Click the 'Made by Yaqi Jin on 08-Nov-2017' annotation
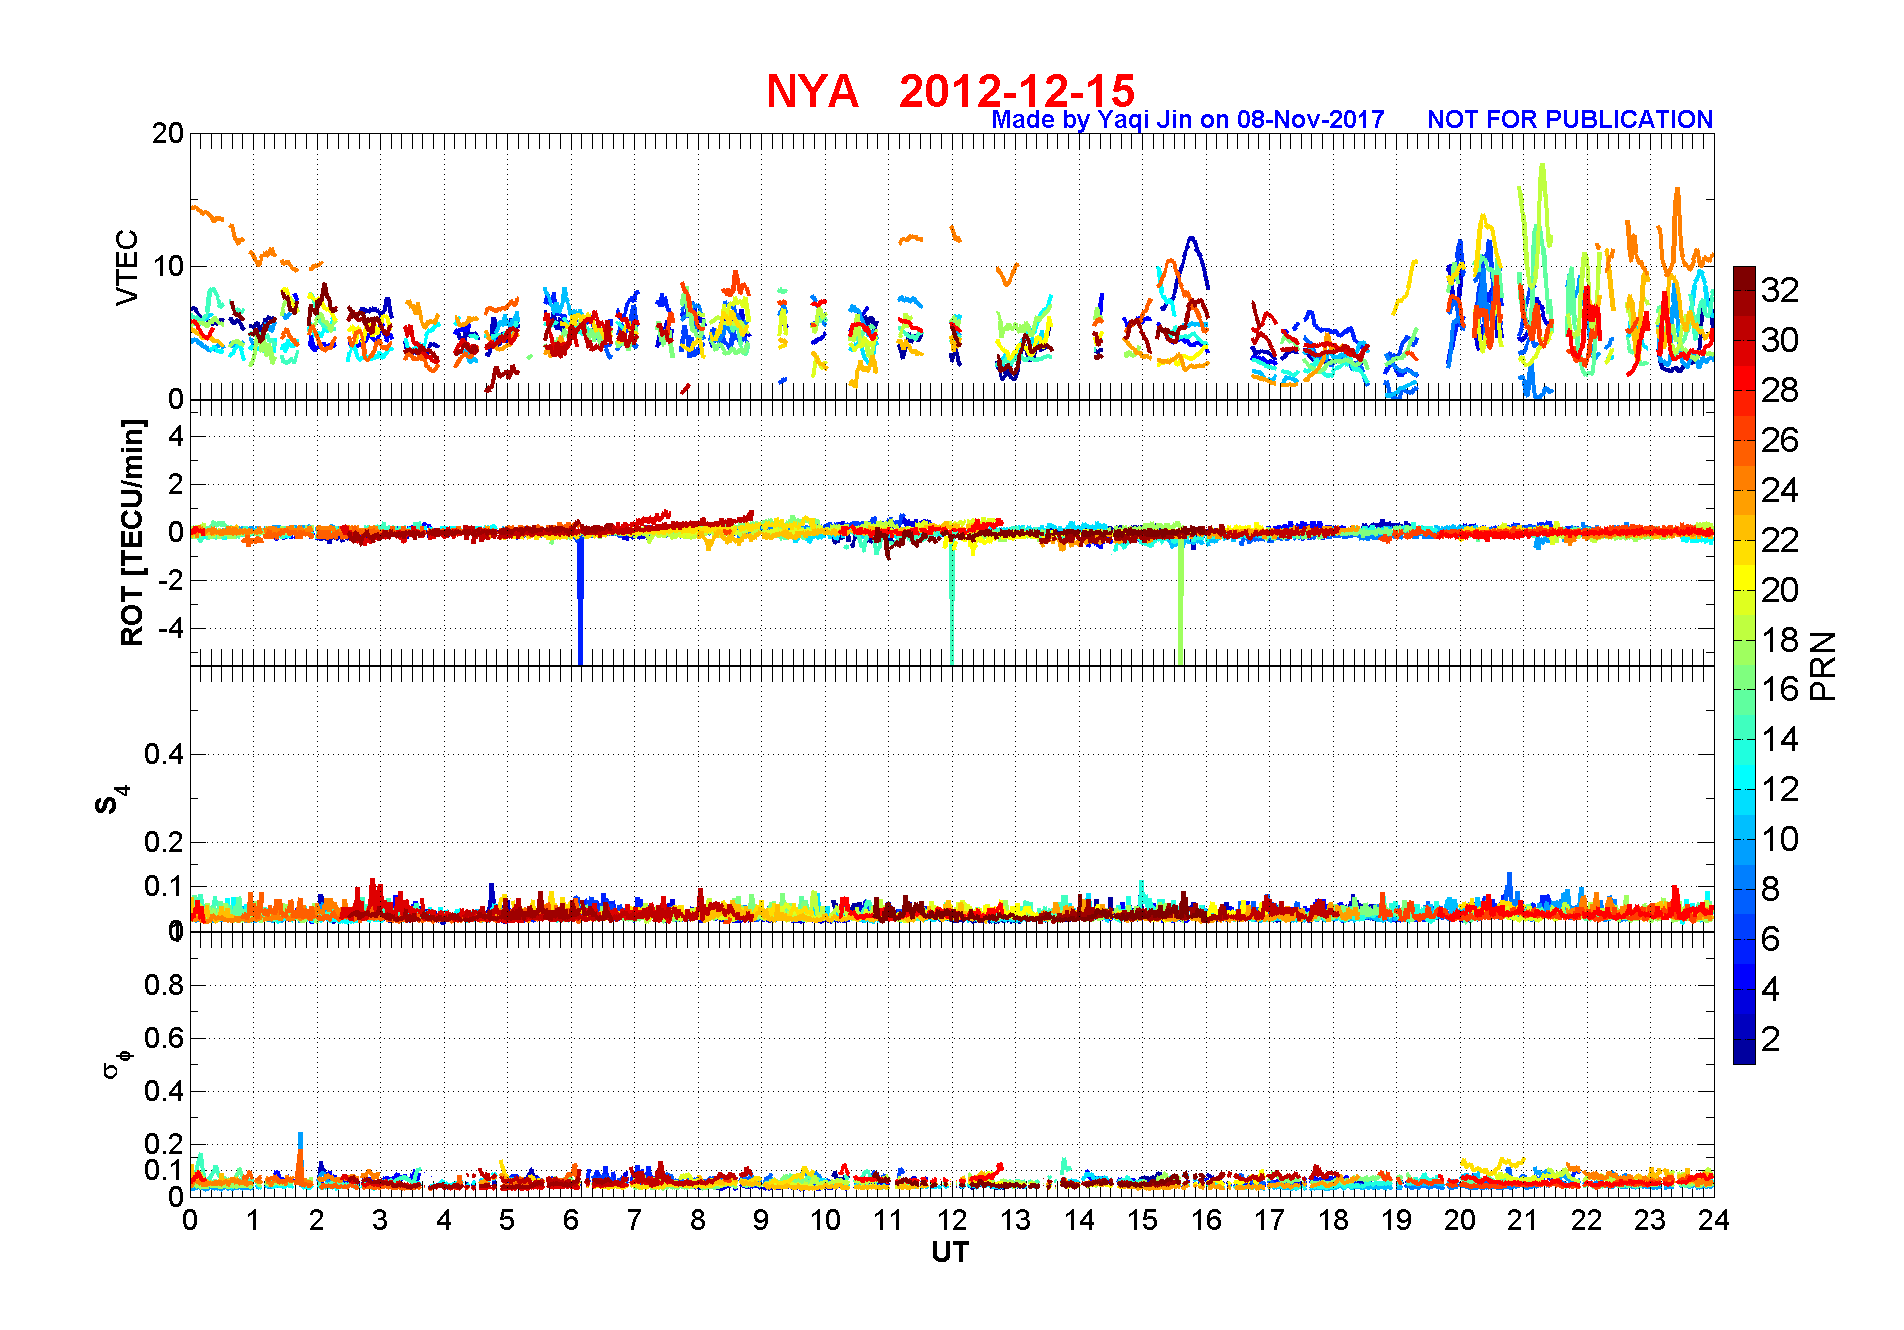Screen dimensions: 1904x1330 click(x=1188, y=120)
